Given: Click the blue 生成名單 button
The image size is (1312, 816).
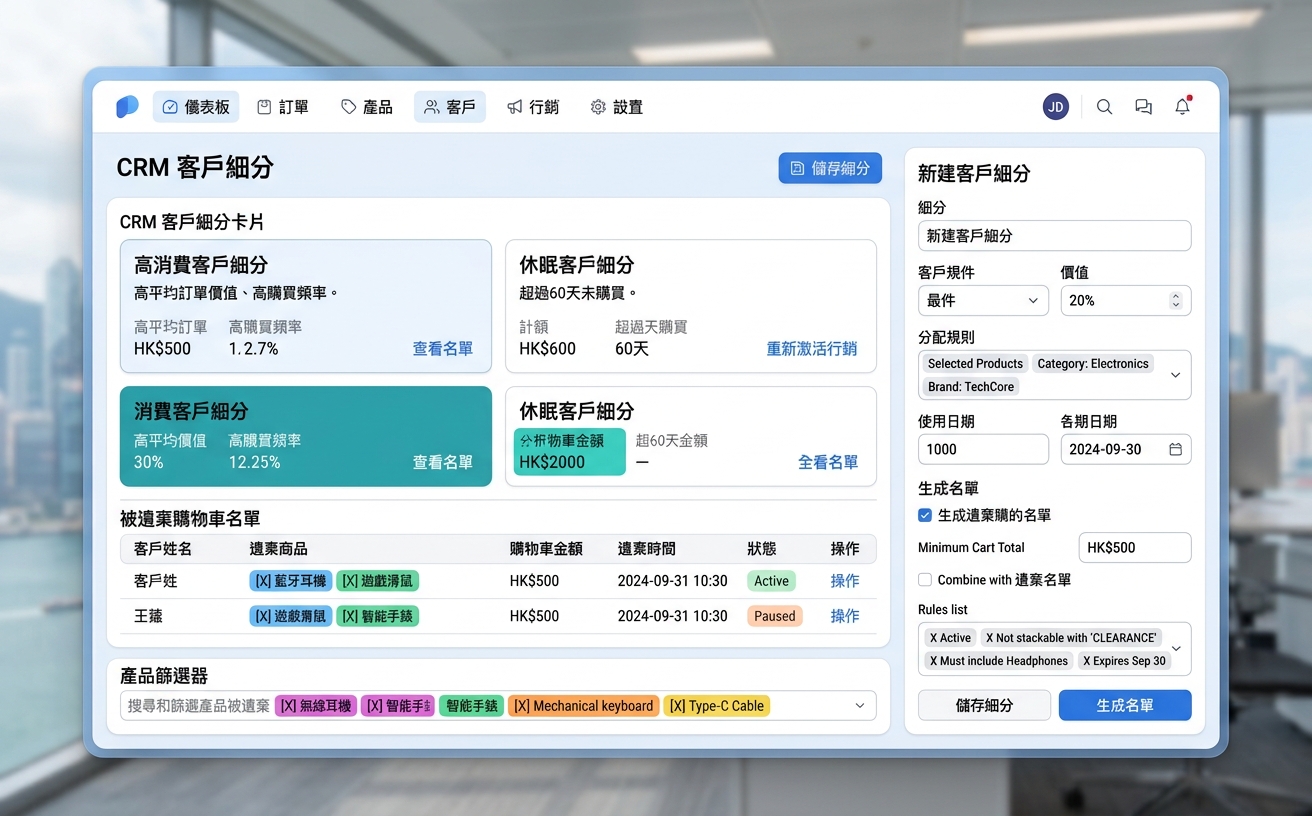Looking at the screenshot, I should pos(1125,705).
